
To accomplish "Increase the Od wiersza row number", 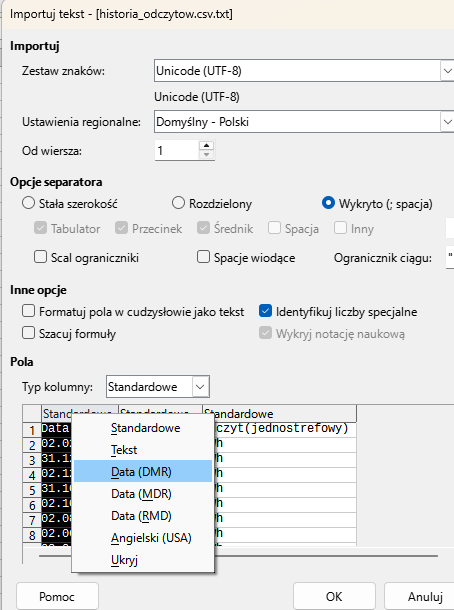I will [206, 145].
